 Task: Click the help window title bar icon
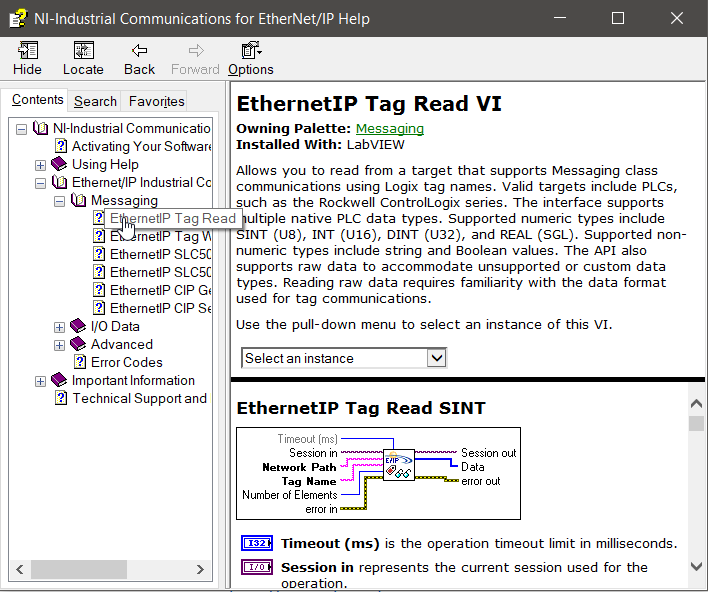coord(18,19)
